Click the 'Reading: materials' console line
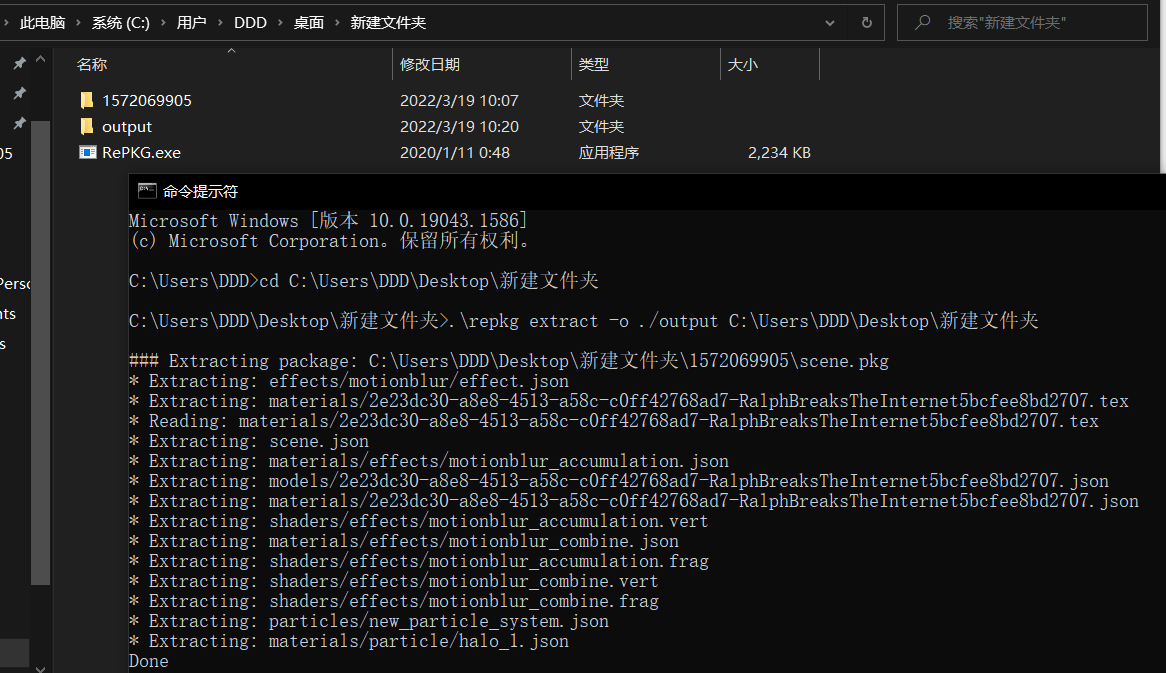The image size is (1166, 673). tap(613, 421)
